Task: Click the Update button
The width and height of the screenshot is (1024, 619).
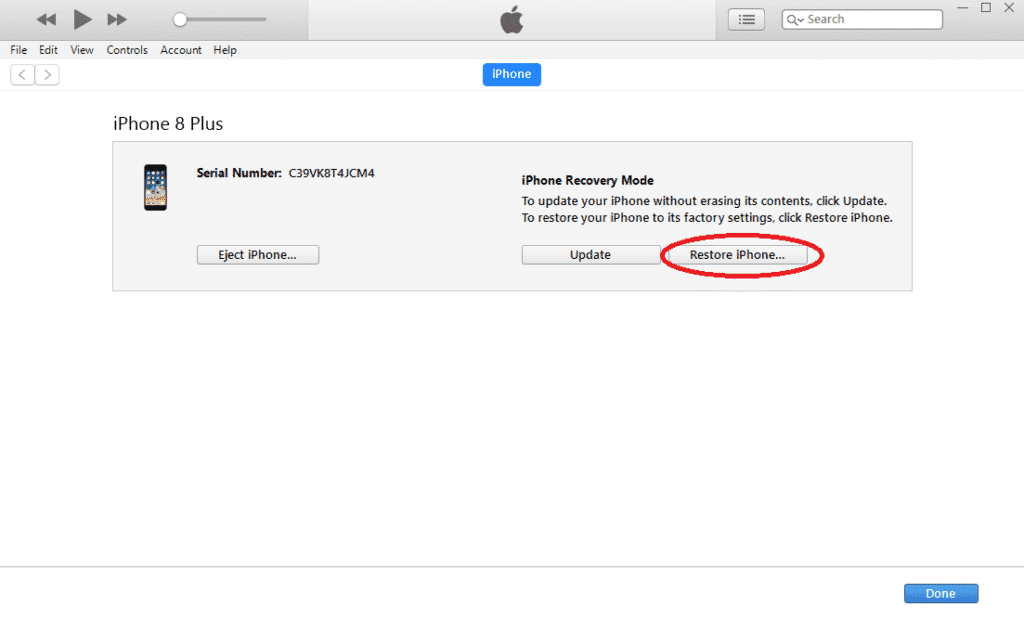Action: (590, 255)
